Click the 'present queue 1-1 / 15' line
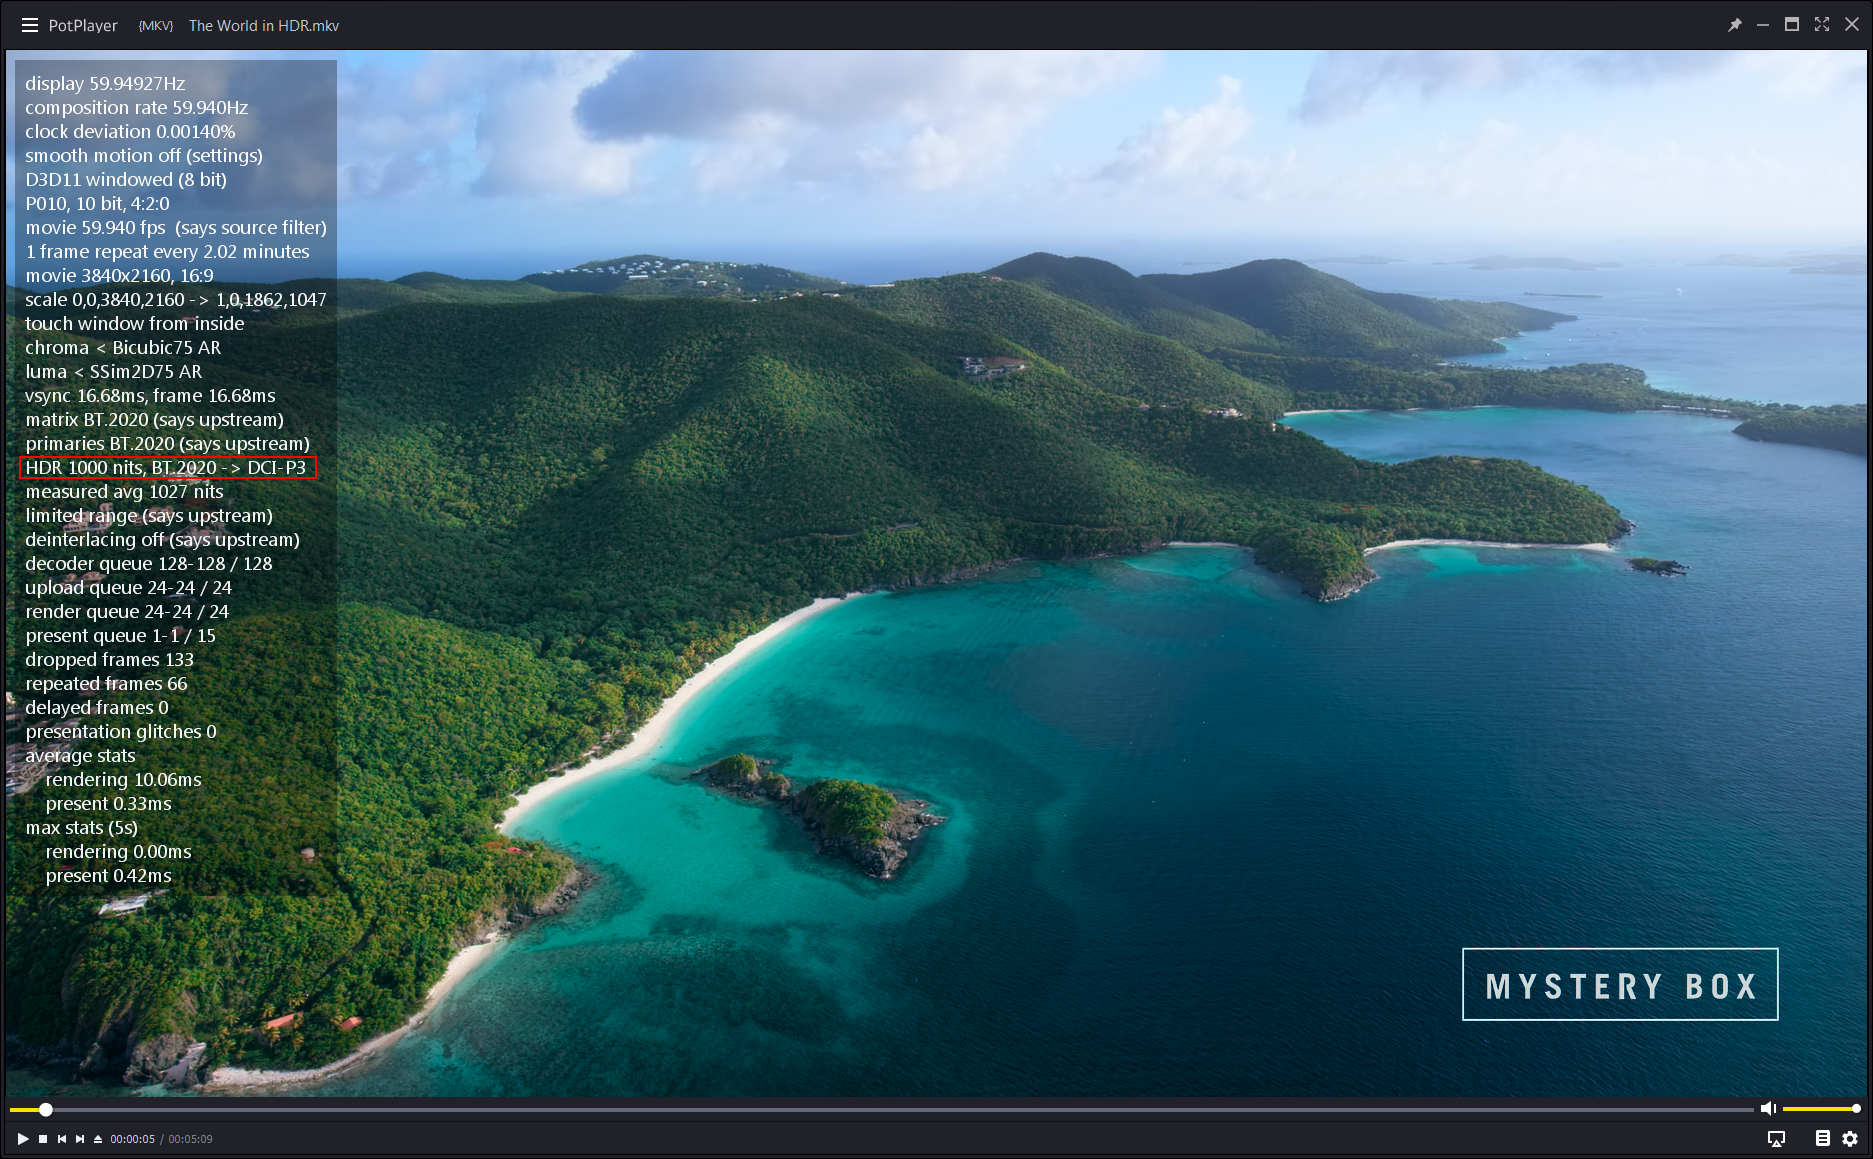Screen dimensions: 1873x1159 (x=121, y=636)
